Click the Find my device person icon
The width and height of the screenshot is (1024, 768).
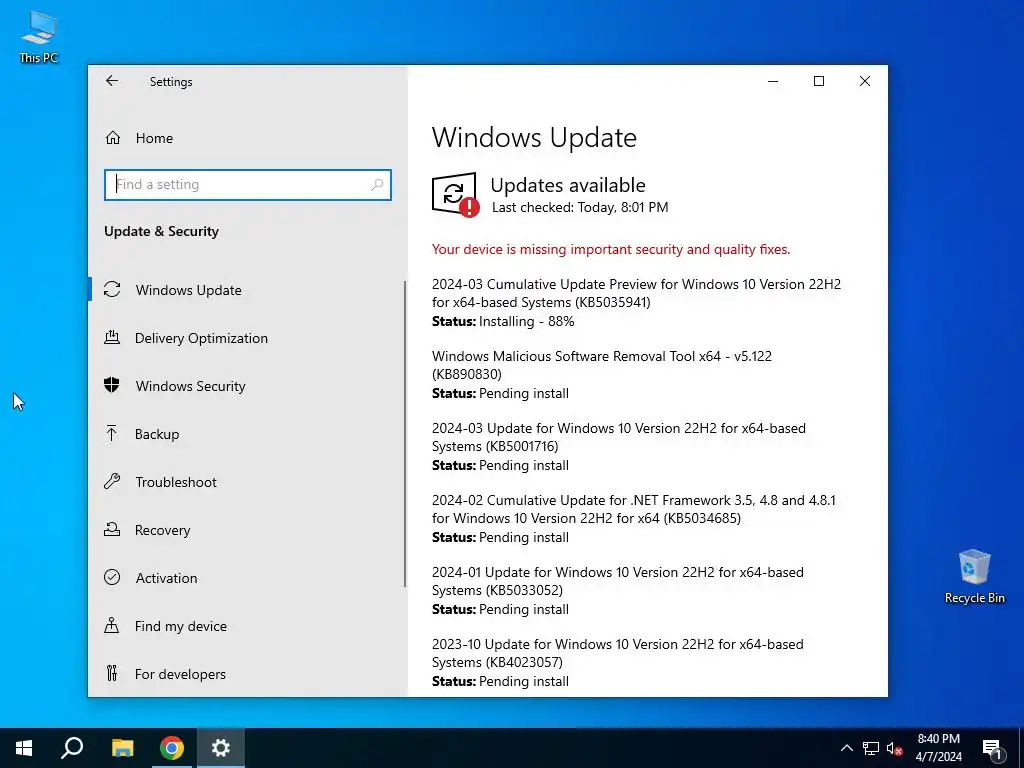(x=112, y=625)
